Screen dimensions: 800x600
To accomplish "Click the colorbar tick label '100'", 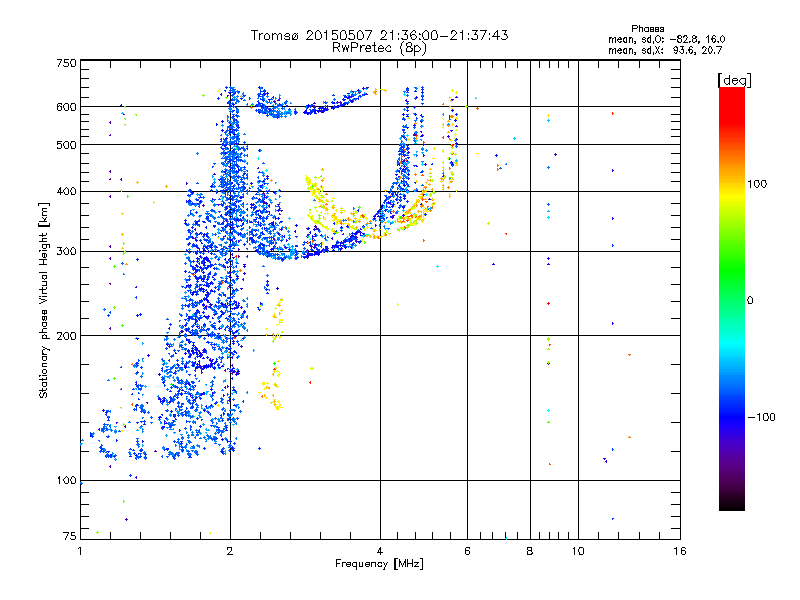I will 757,184.
